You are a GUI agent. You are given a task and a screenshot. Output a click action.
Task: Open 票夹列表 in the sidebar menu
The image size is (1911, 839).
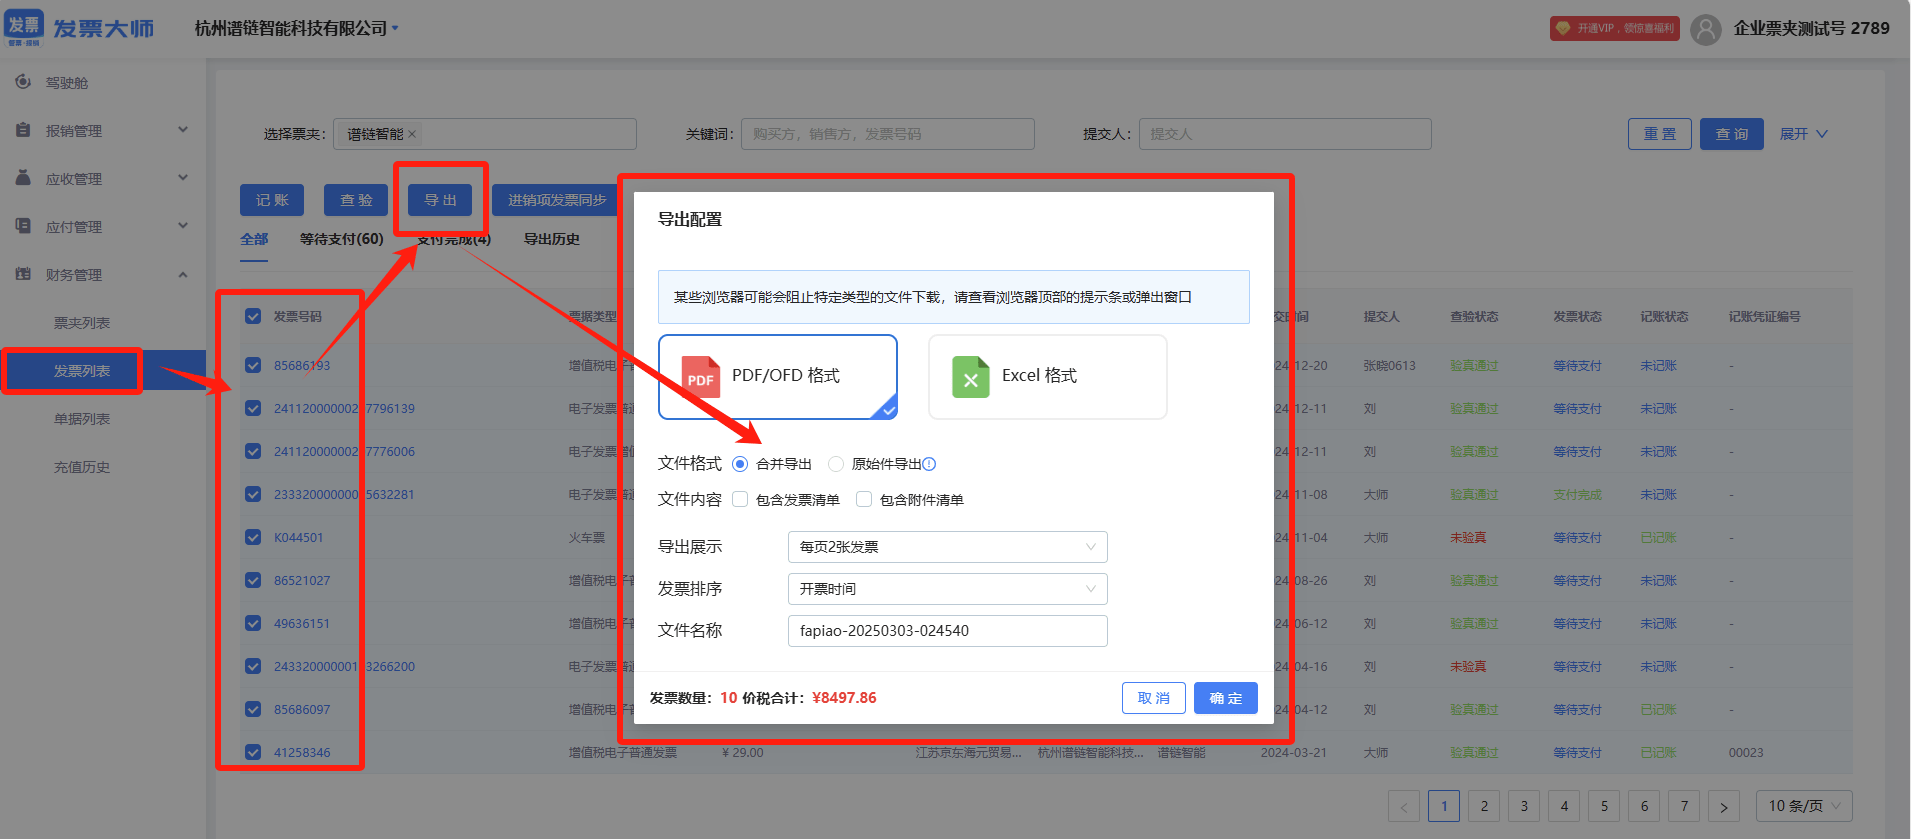pyautogui.click(x=82, y=323)
